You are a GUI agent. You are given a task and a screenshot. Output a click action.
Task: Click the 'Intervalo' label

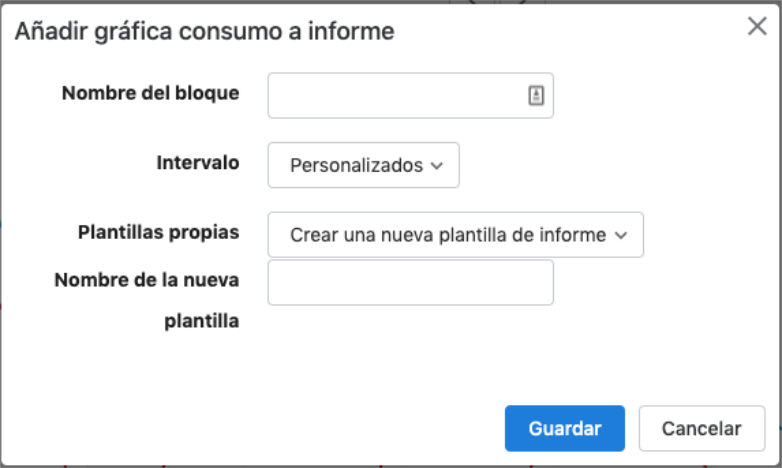coord(198,163)
